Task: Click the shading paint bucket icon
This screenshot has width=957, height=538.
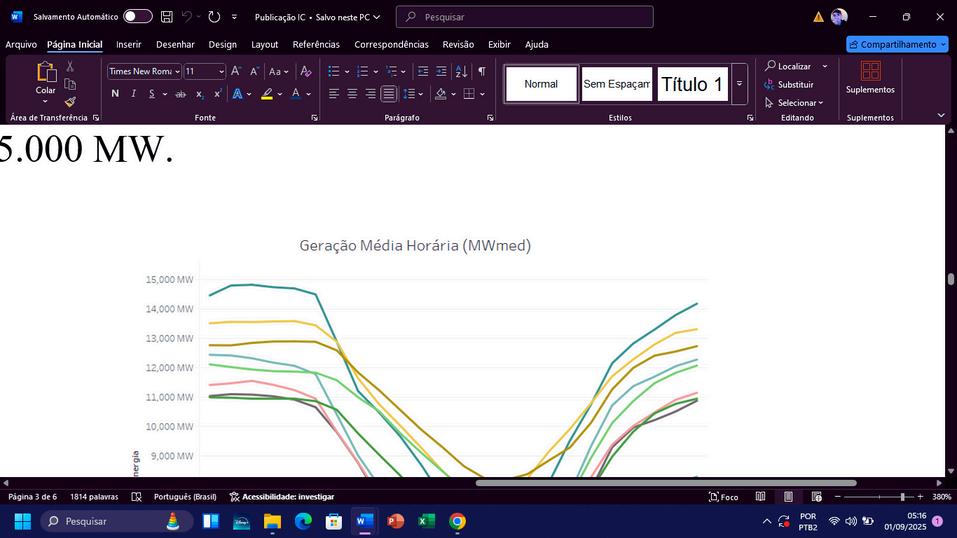Action: click(x=441, y=93)
